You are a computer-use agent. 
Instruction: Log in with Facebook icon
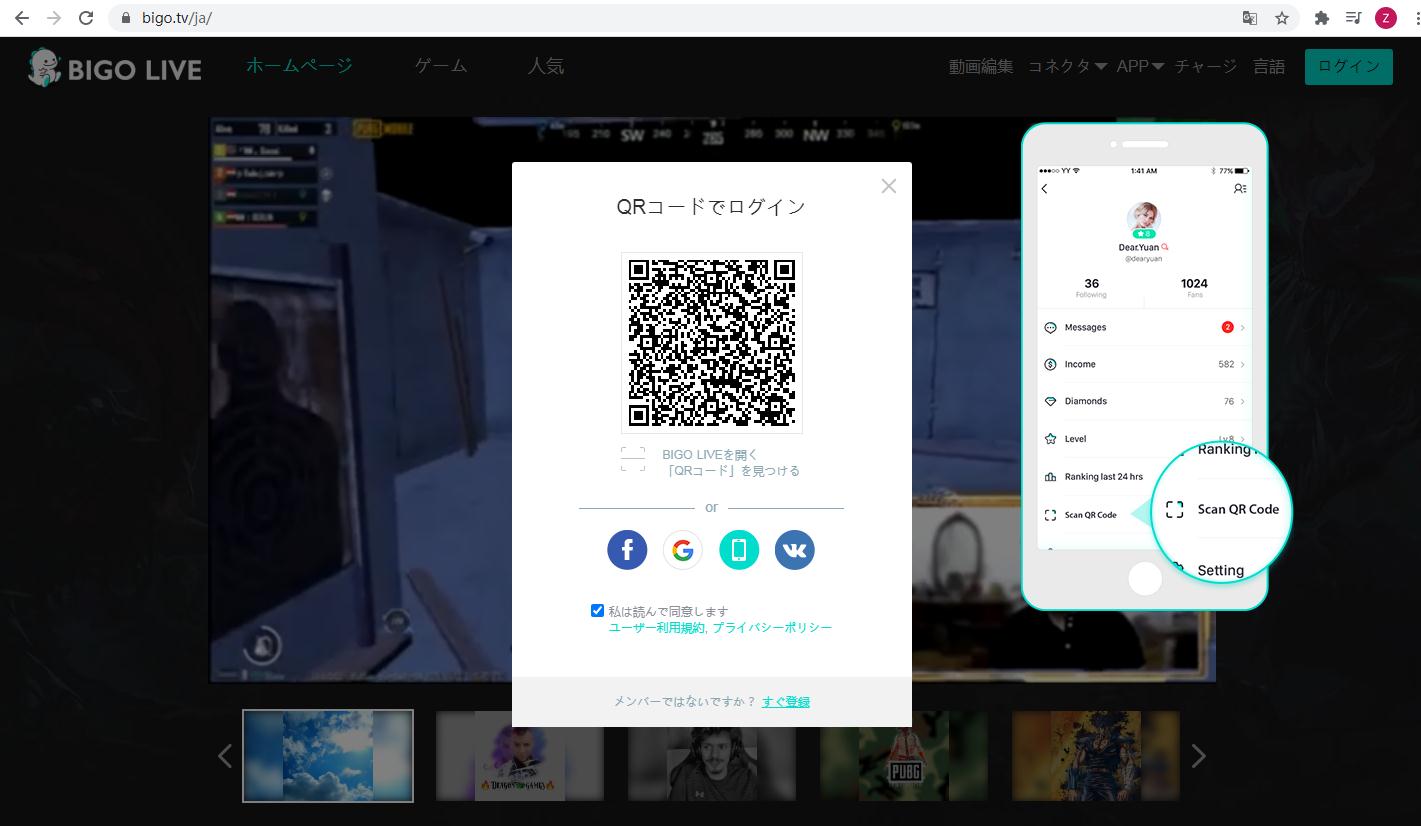pos(627,549)
